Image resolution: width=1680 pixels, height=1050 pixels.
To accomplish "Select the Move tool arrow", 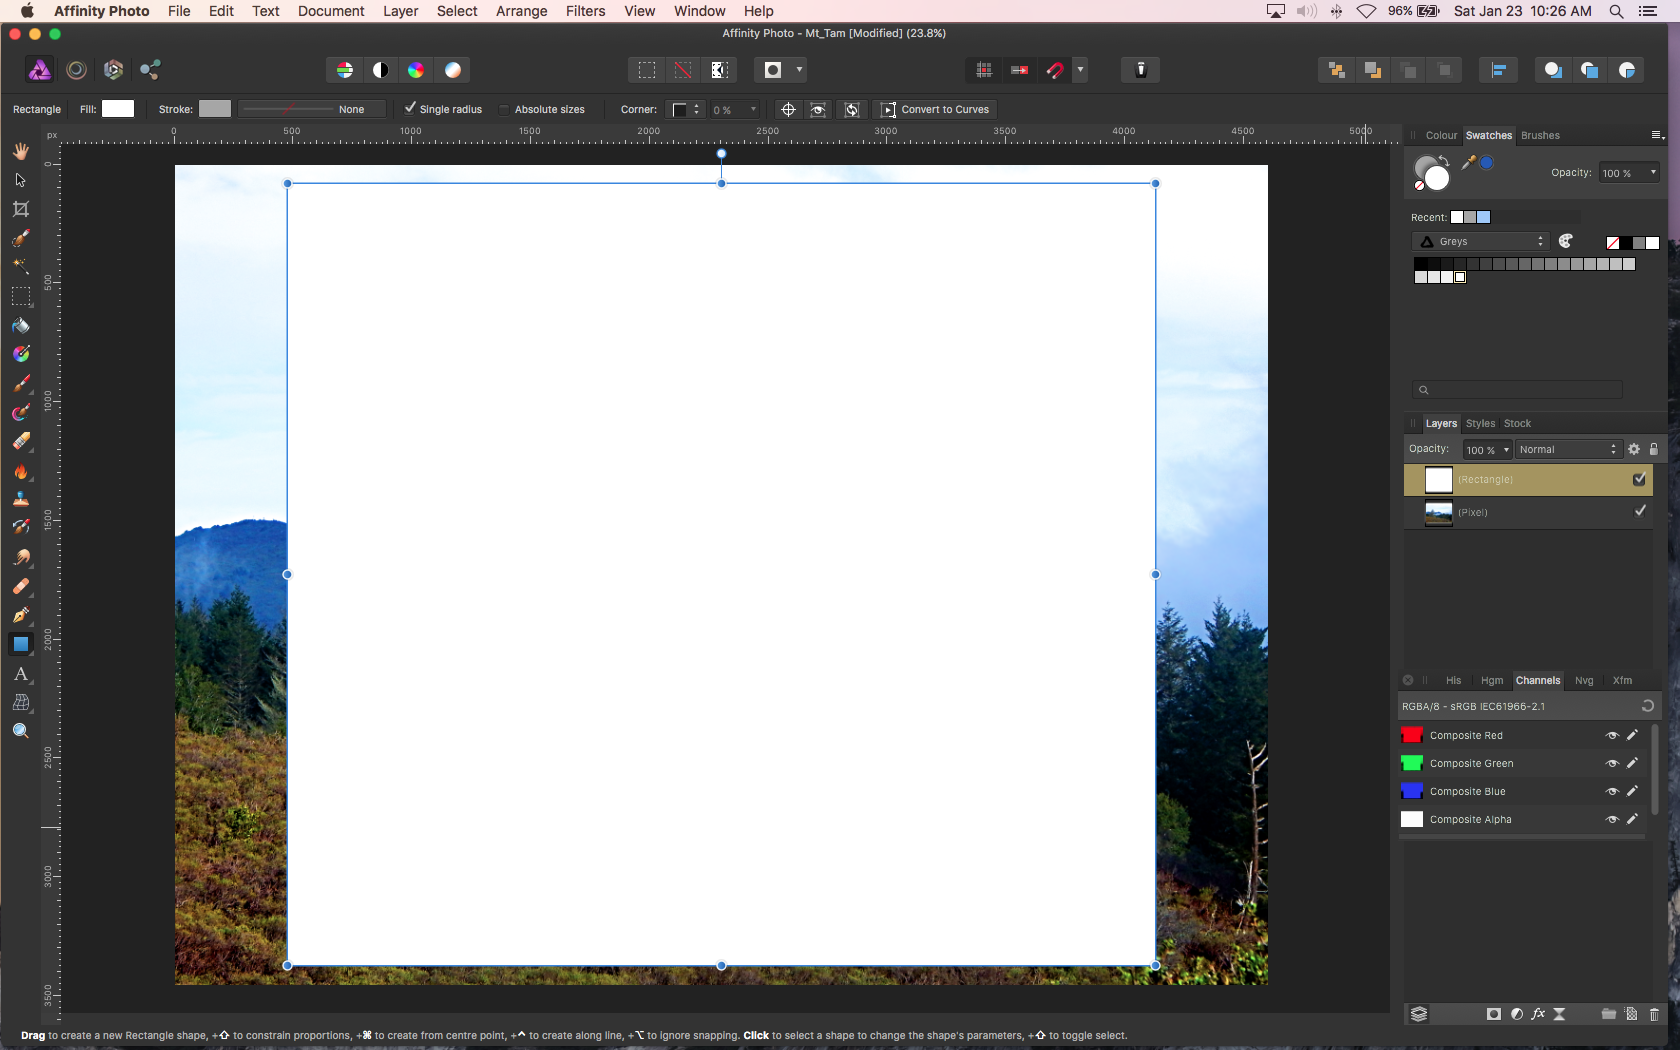I will 20,180.
